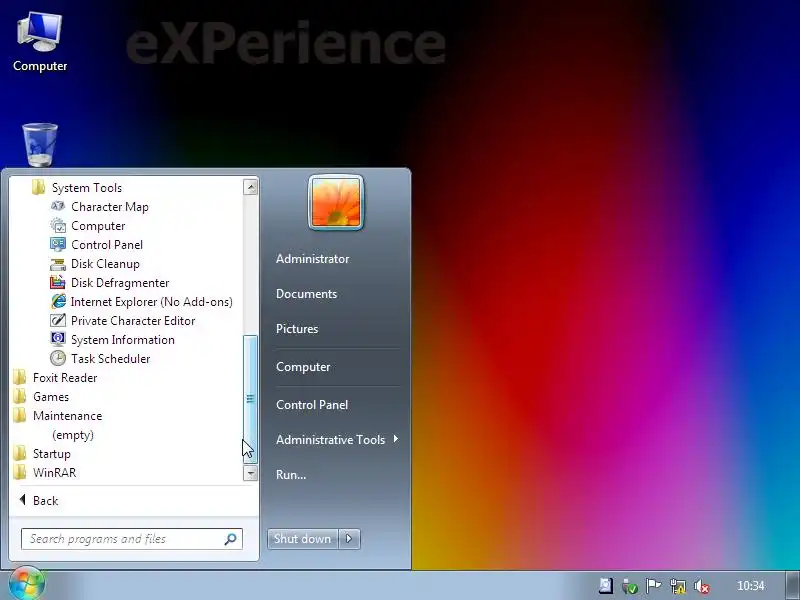Image resolution: width=800 pixels, height=600 pixels.
Task: Click the (empty) entry under Maintenance
Action: tap(73, 435)
